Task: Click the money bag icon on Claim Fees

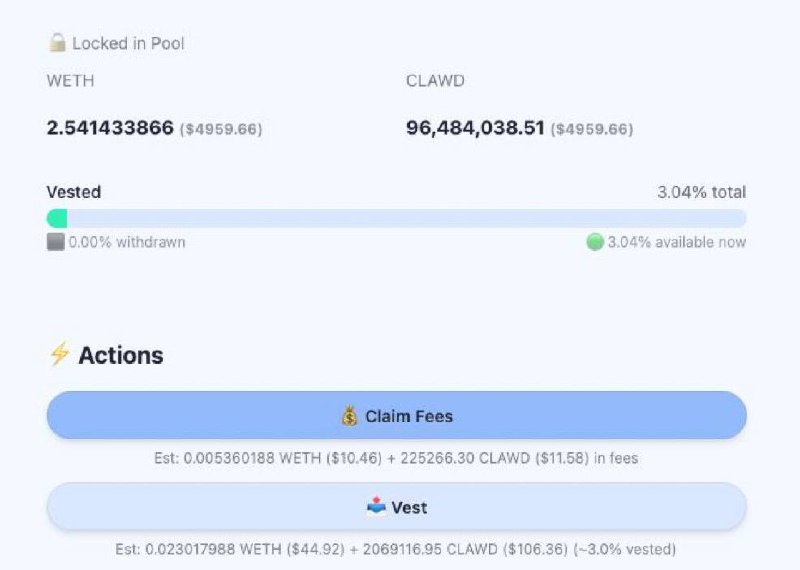Action: 349,416
